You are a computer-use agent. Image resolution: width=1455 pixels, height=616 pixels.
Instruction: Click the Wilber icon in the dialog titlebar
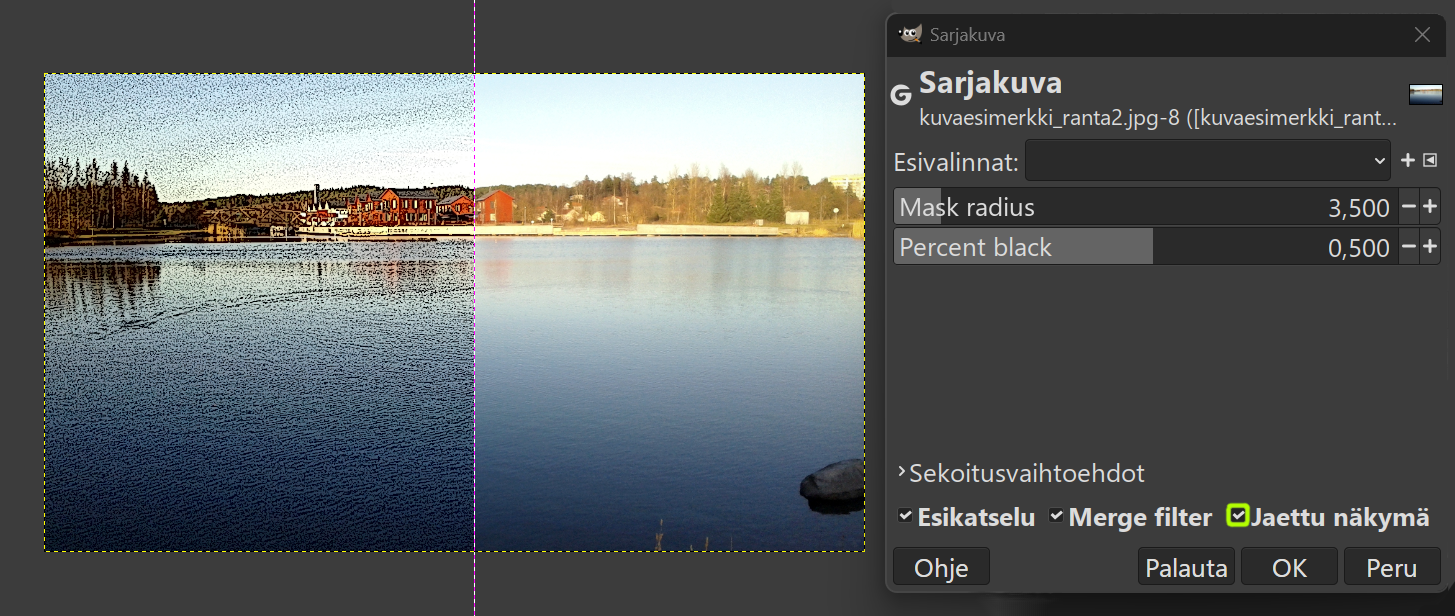tap(911, 34)
